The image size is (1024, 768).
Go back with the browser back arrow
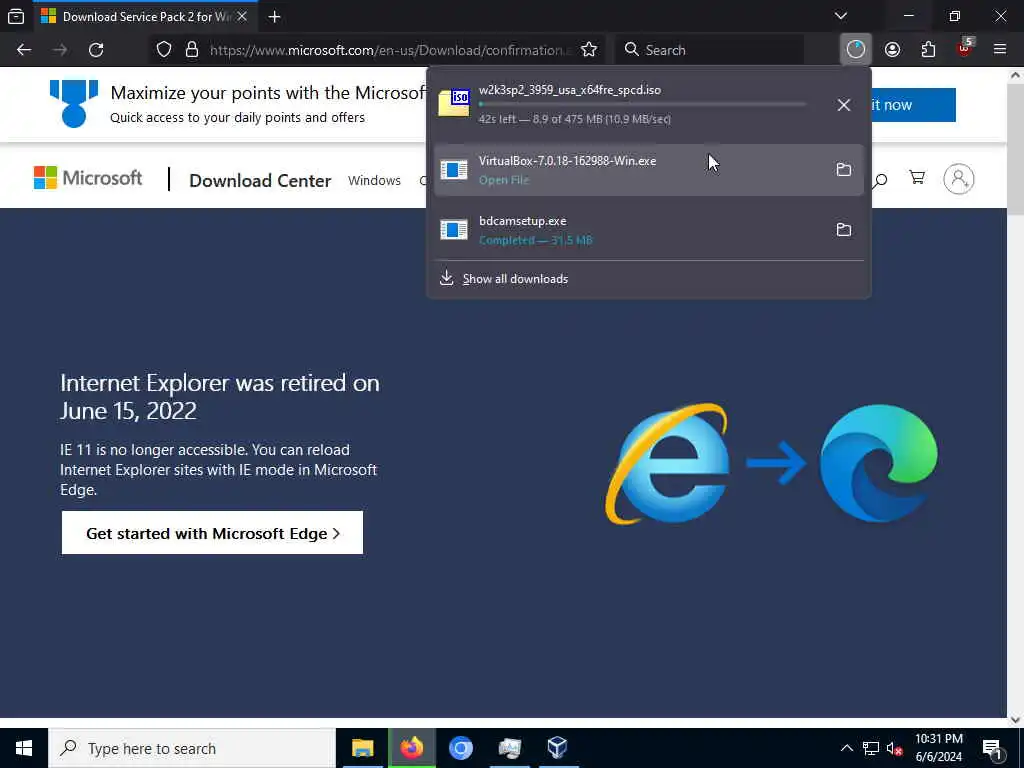pos(24,50)
